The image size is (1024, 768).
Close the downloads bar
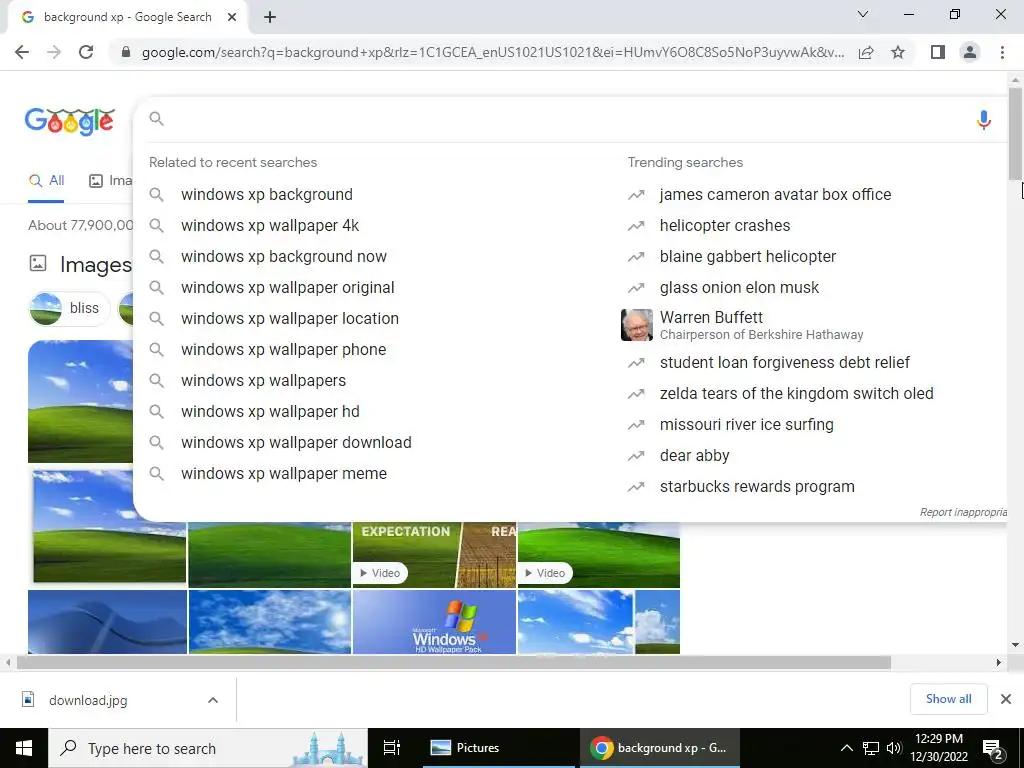click(x=1006, y=699)
